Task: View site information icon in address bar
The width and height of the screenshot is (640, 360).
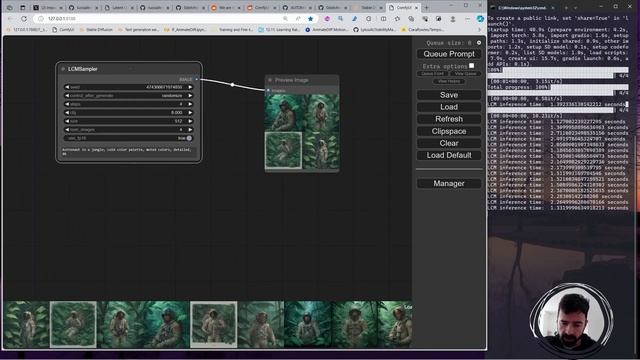Action: click(x=40, y=19)
